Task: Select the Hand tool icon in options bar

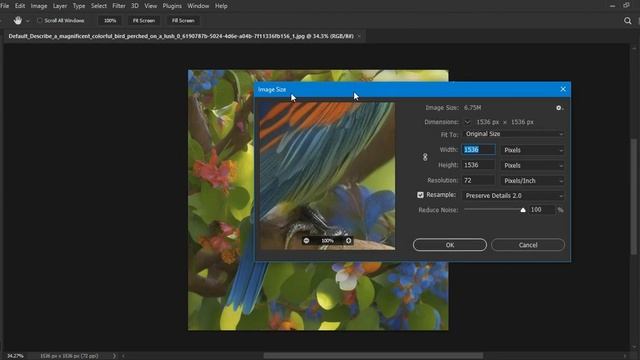Action: tap(18, 20)
